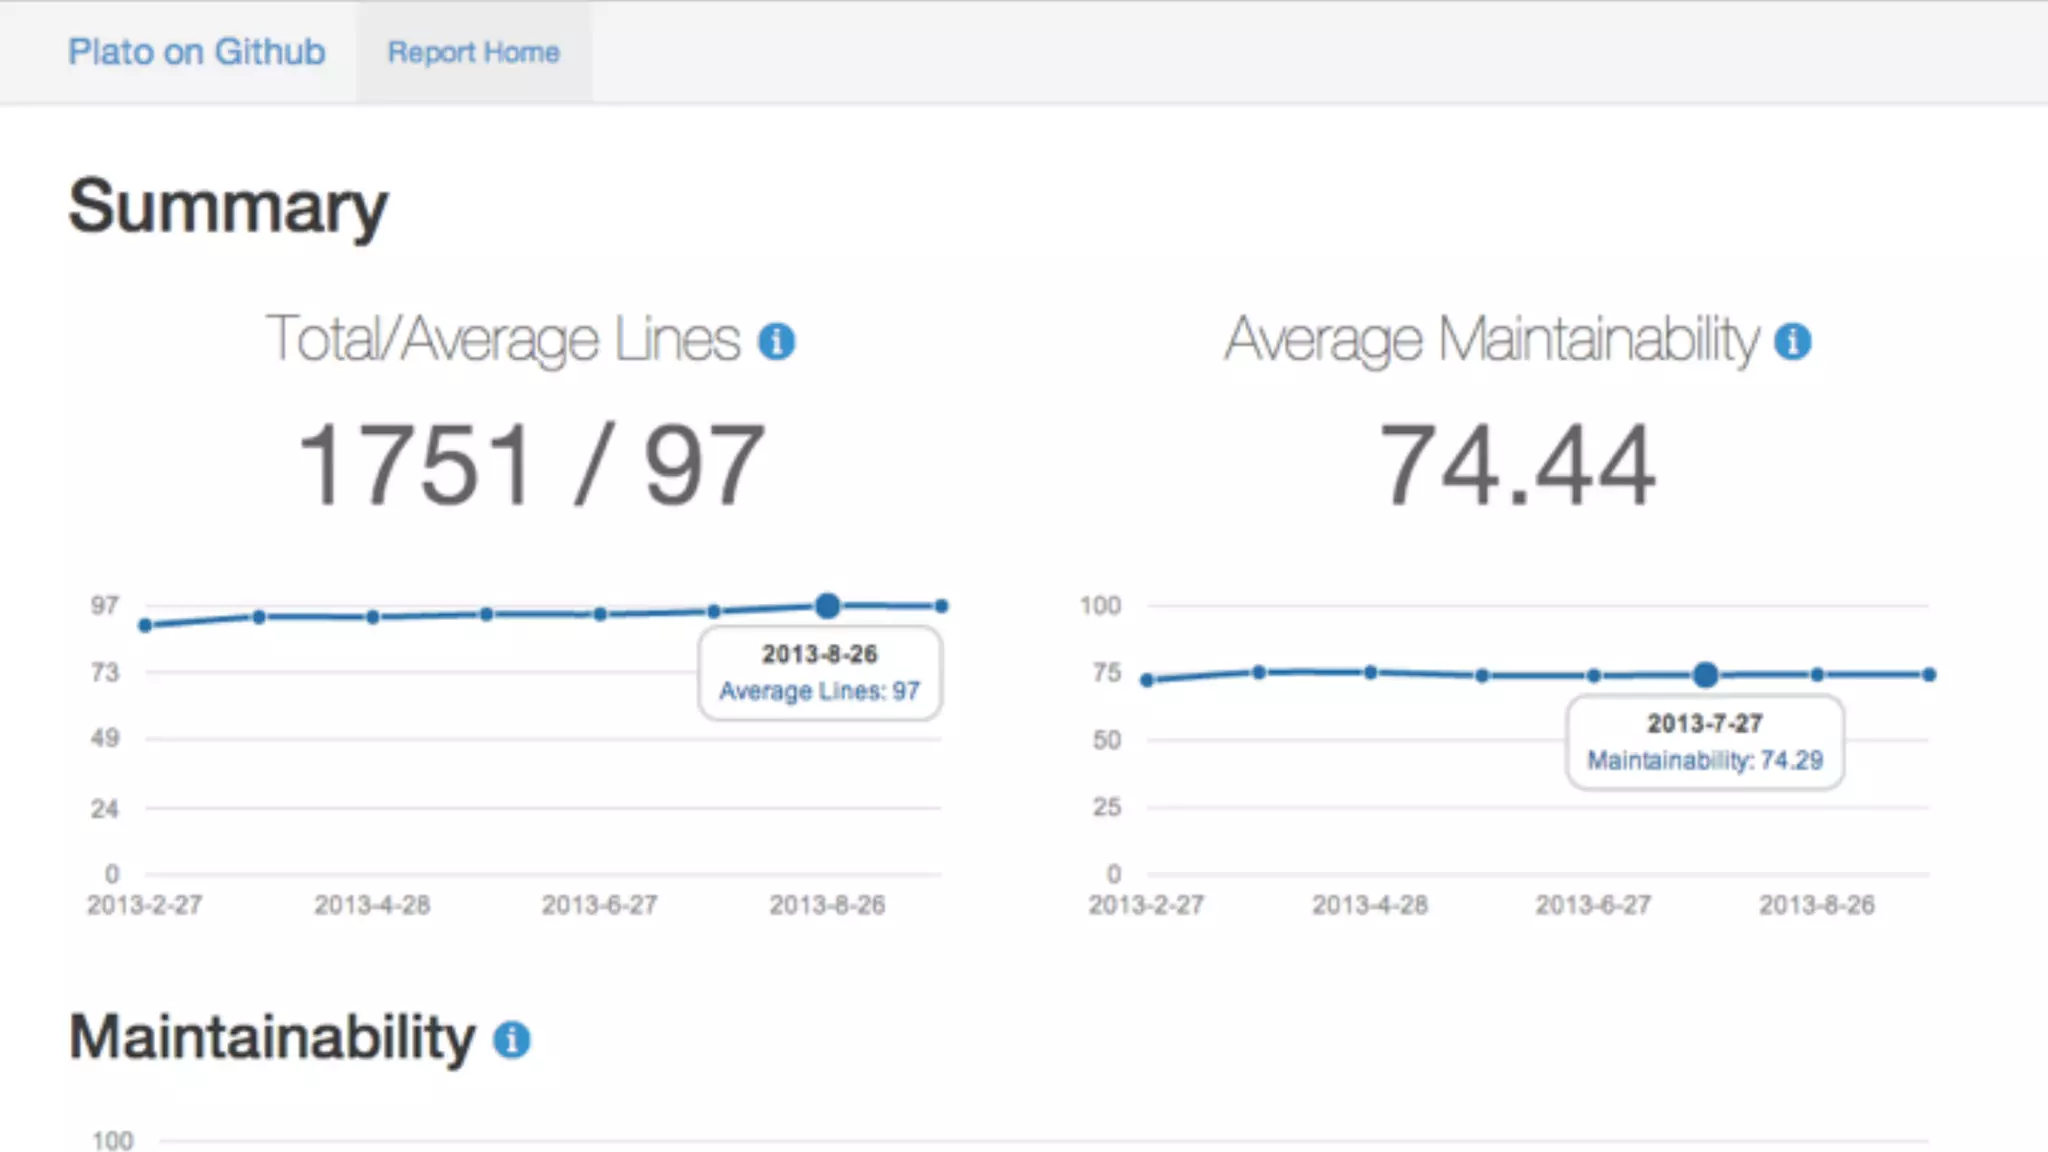Screen dimensions: 2048x1152
Task: Click 2013-6-27 label under maintainability chart
Action: pos(1593,905)
